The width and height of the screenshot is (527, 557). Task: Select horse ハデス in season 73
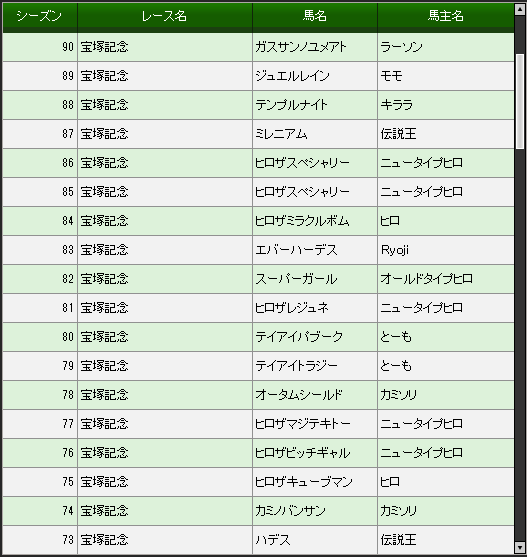click(x=273, y=540)
